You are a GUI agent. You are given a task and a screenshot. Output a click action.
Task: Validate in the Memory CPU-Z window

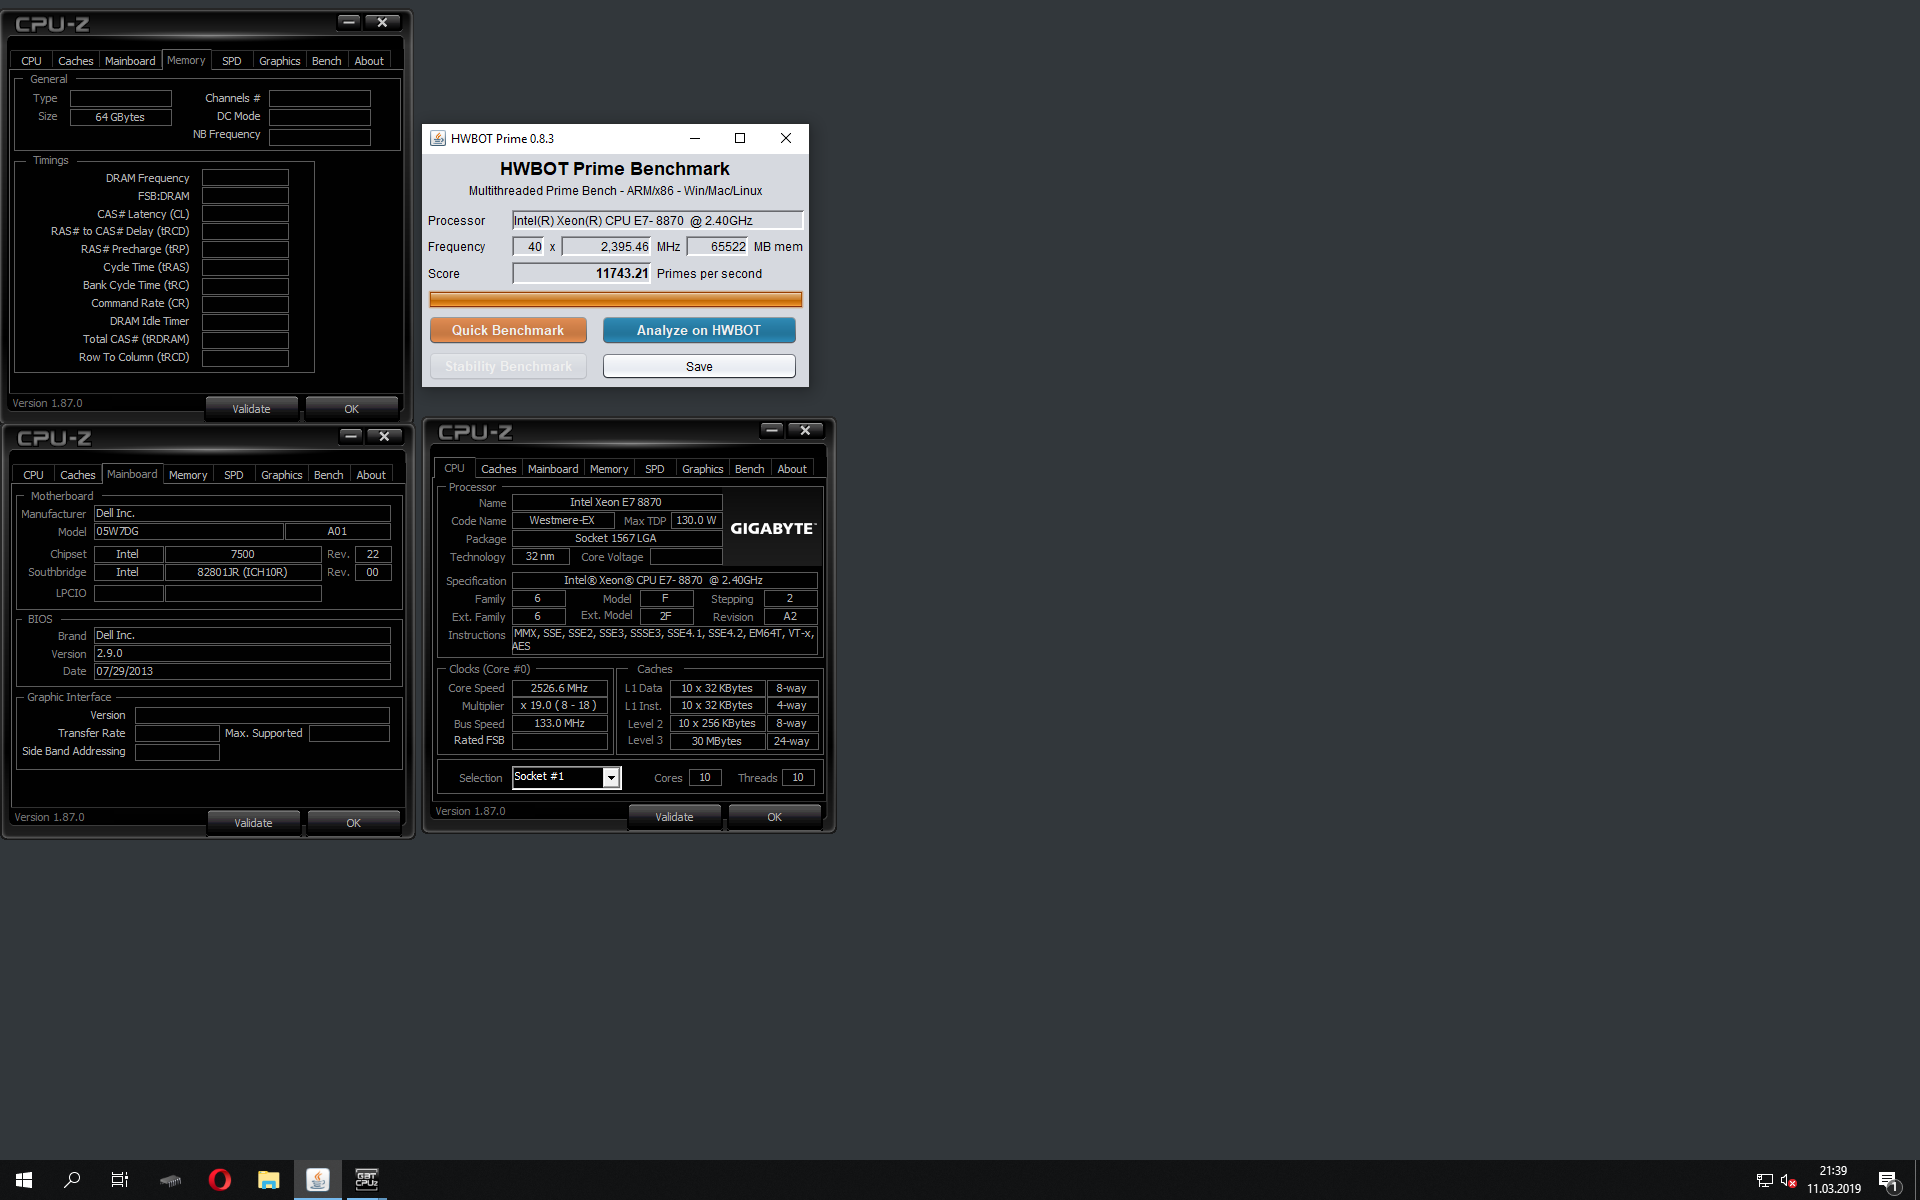252,409
